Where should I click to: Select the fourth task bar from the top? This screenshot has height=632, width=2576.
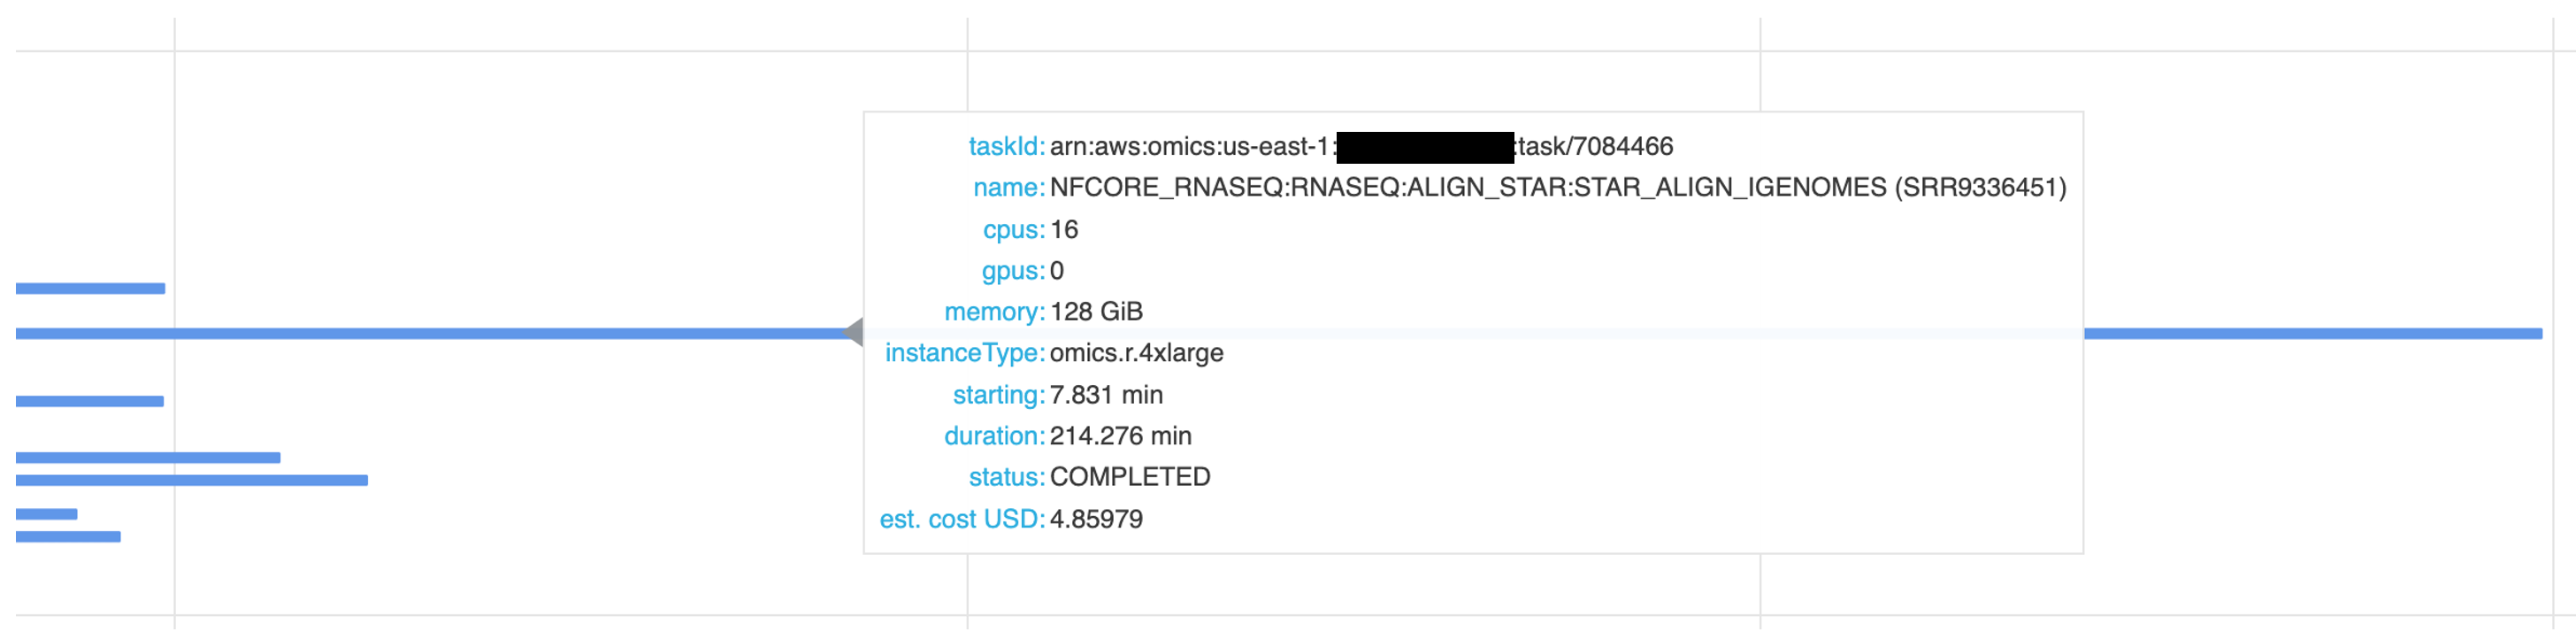tap(148, 458)
